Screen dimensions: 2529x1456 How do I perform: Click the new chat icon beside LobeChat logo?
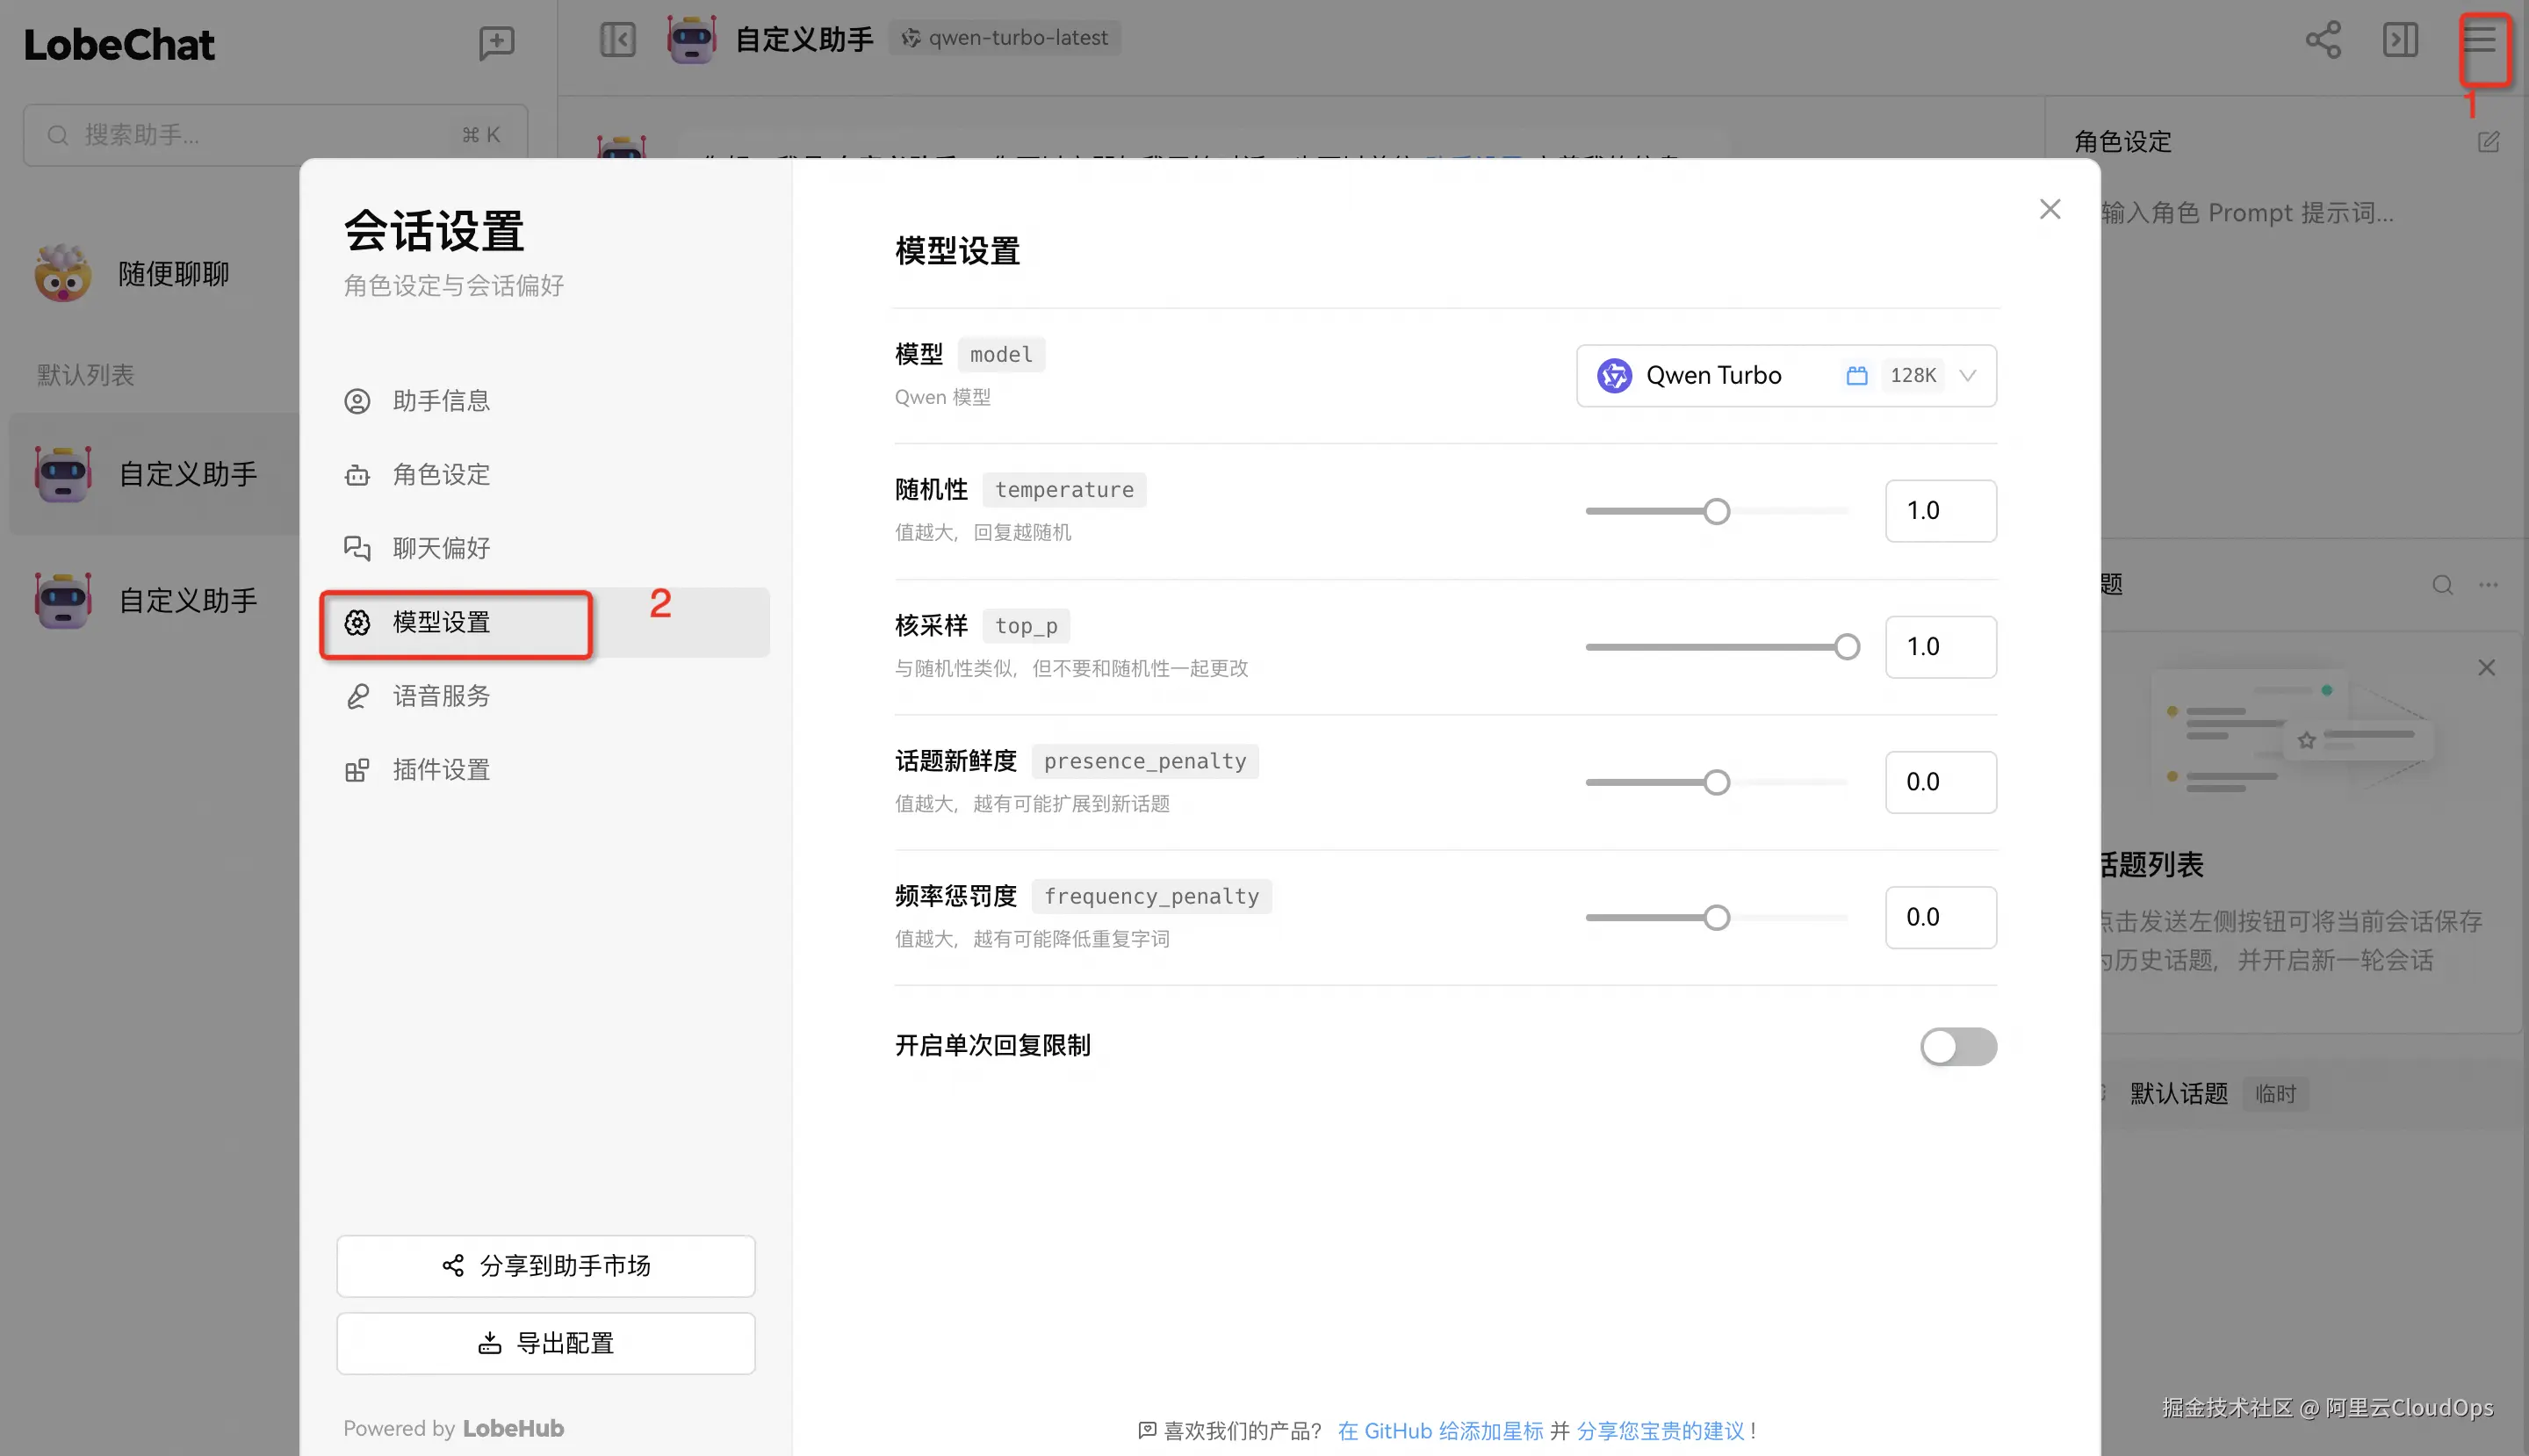[x=496, y=42]
